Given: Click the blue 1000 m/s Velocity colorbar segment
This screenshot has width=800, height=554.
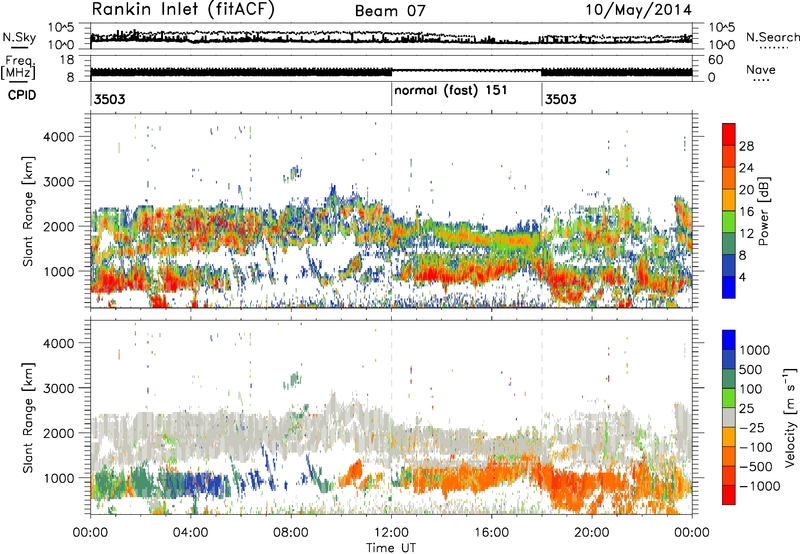Looking at the screenshot, I should [729, 340].
